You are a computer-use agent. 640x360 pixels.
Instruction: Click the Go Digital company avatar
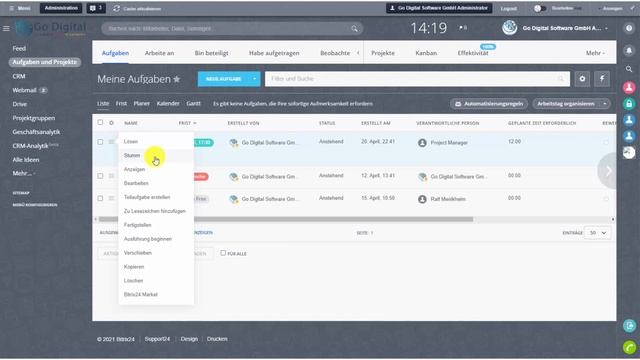[x=509, y=28]
